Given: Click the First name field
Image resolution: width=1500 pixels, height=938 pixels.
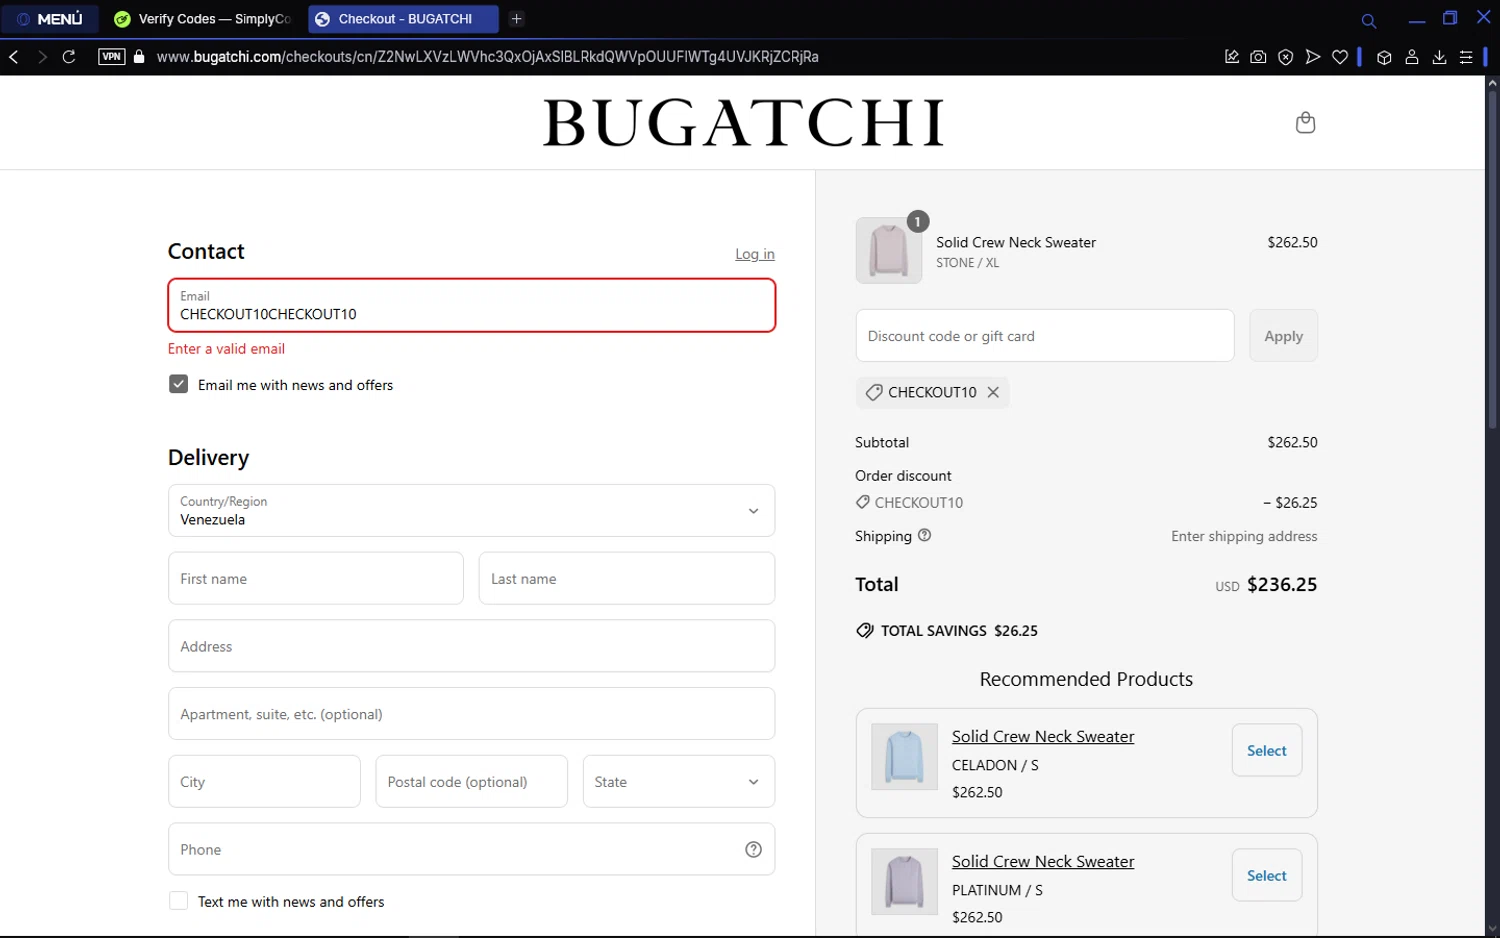Looking at the screenshot, I should click(x=316, y=578).
